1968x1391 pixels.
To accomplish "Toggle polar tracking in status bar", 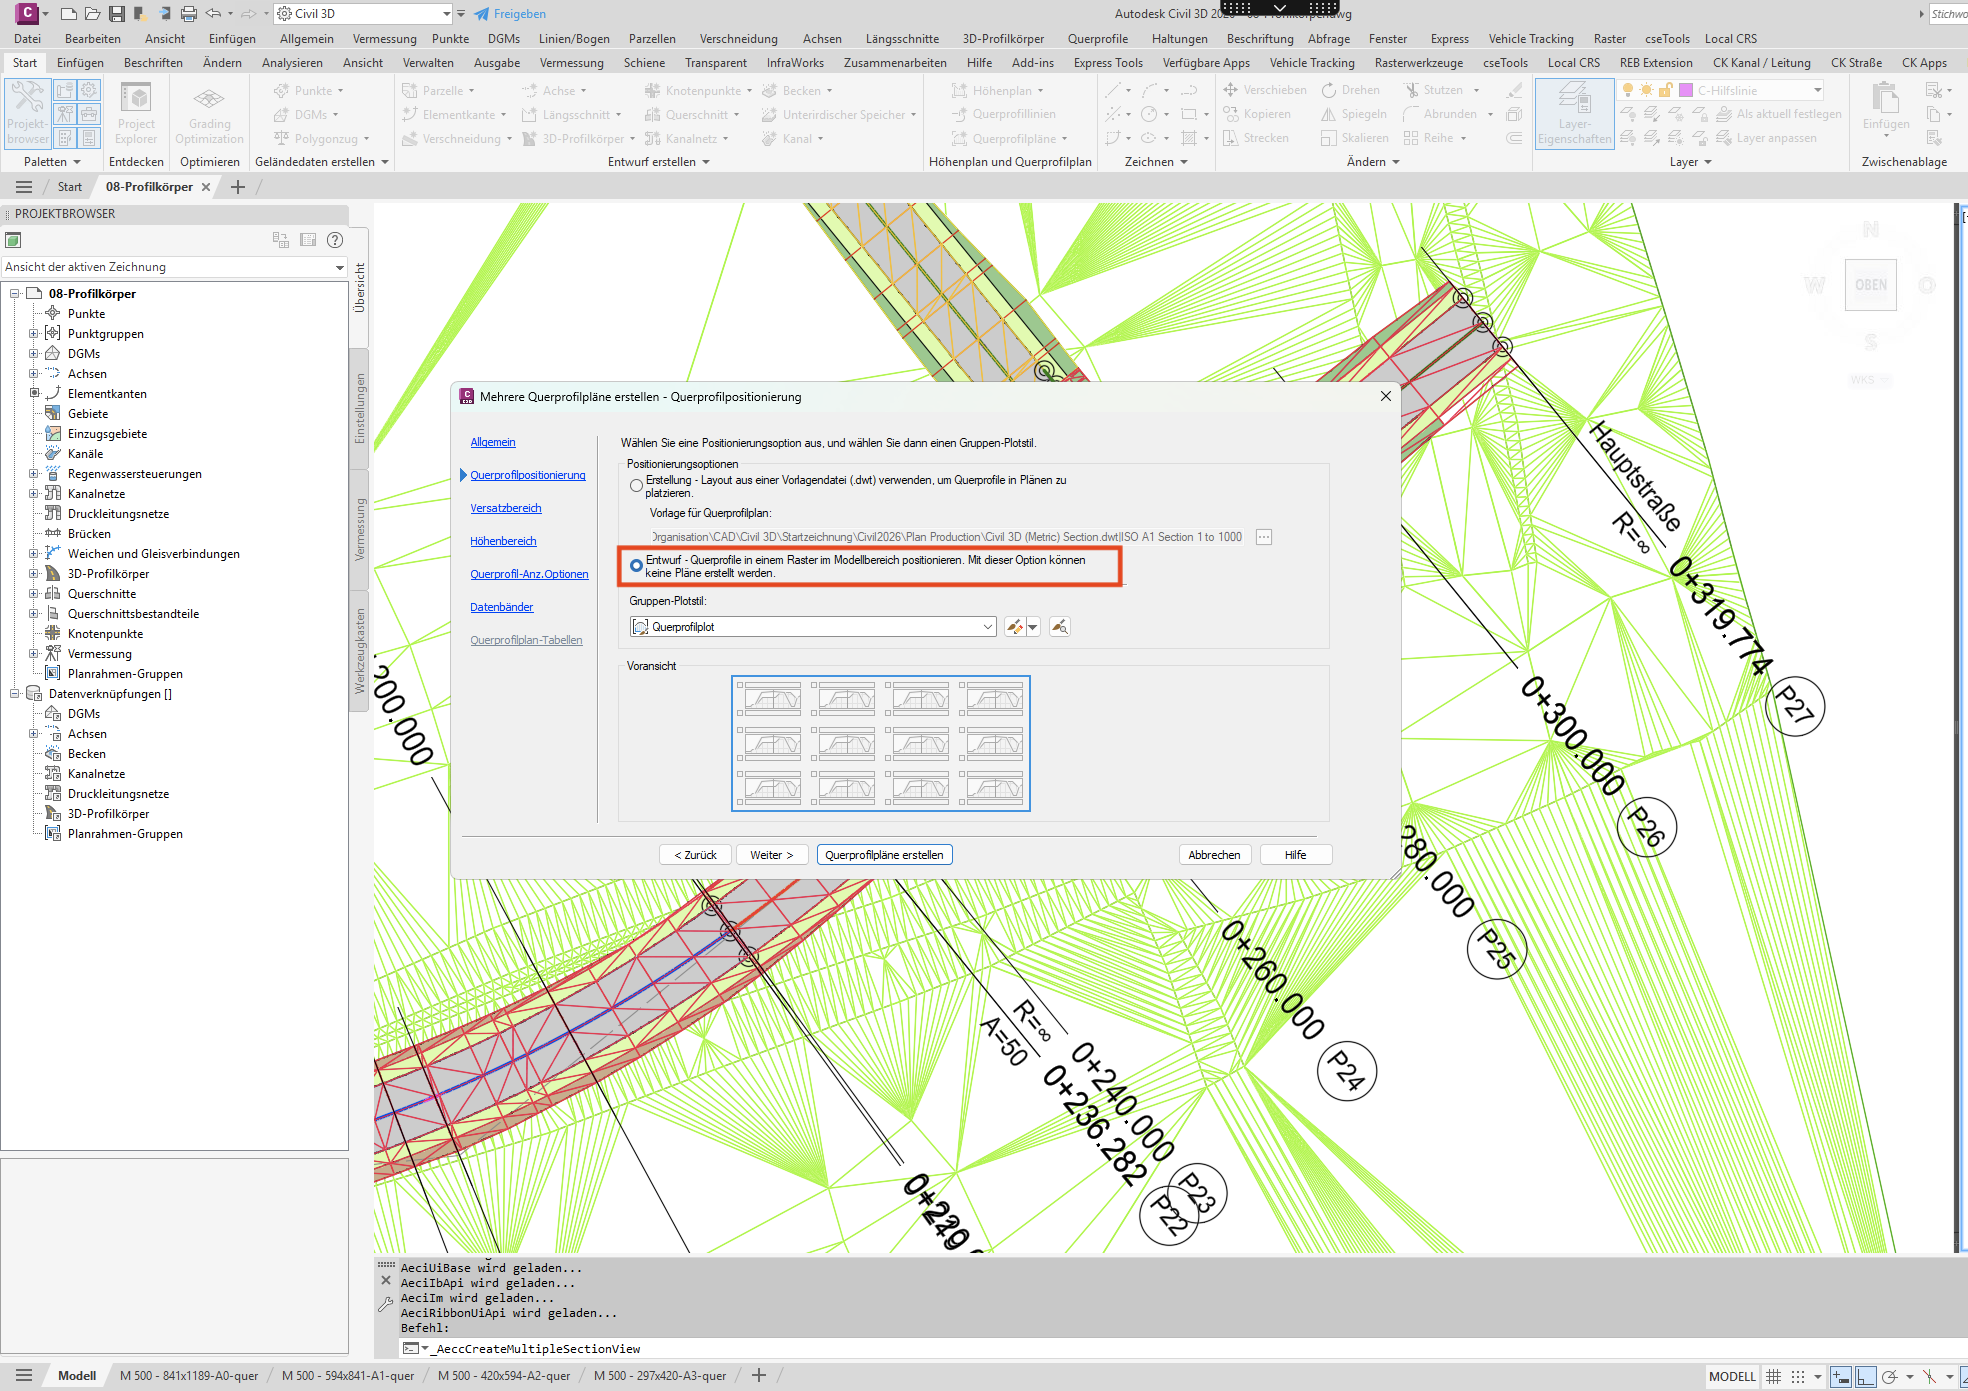I will pyautogui.click(x=1889, y=1377).
